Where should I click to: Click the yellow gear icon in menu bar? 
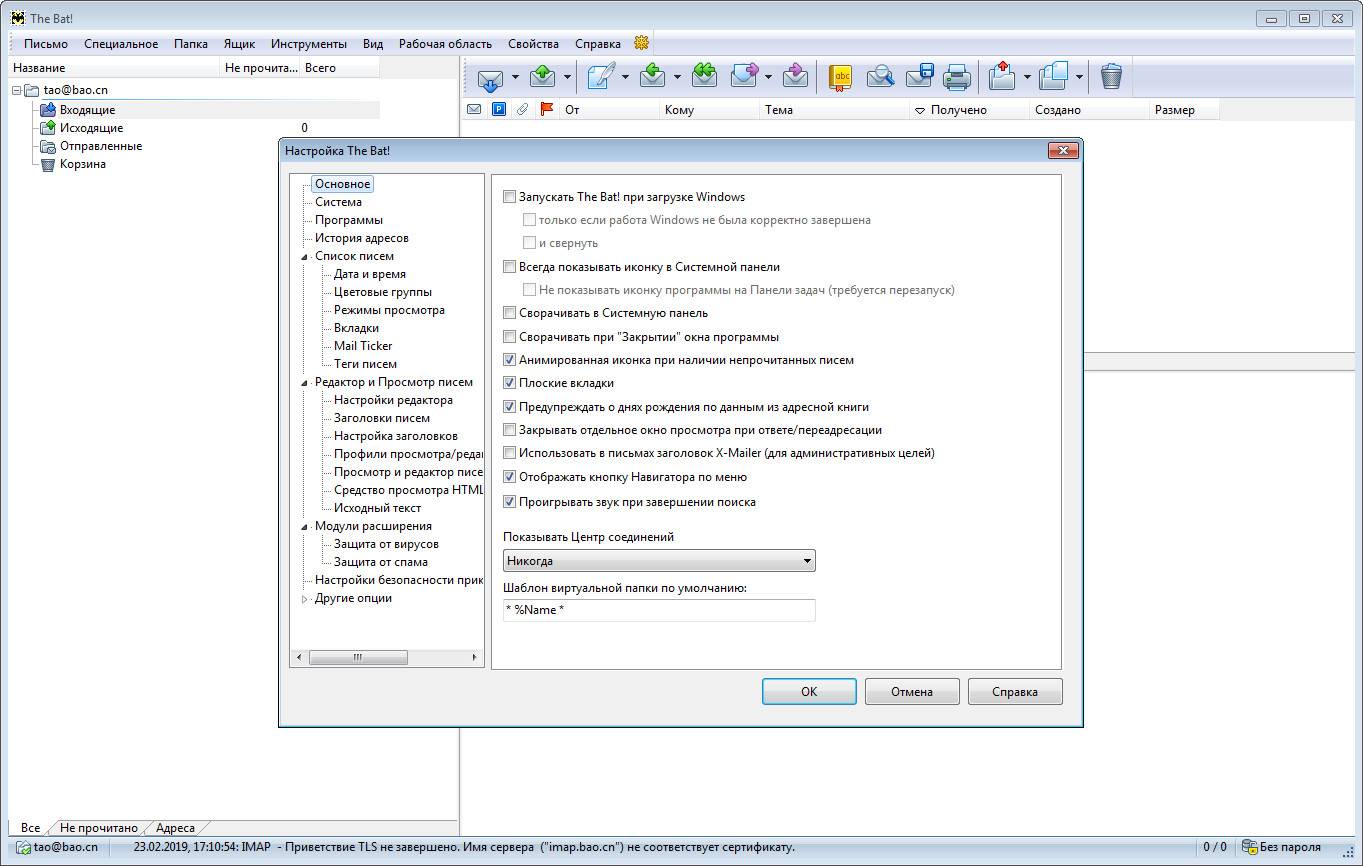641,43
